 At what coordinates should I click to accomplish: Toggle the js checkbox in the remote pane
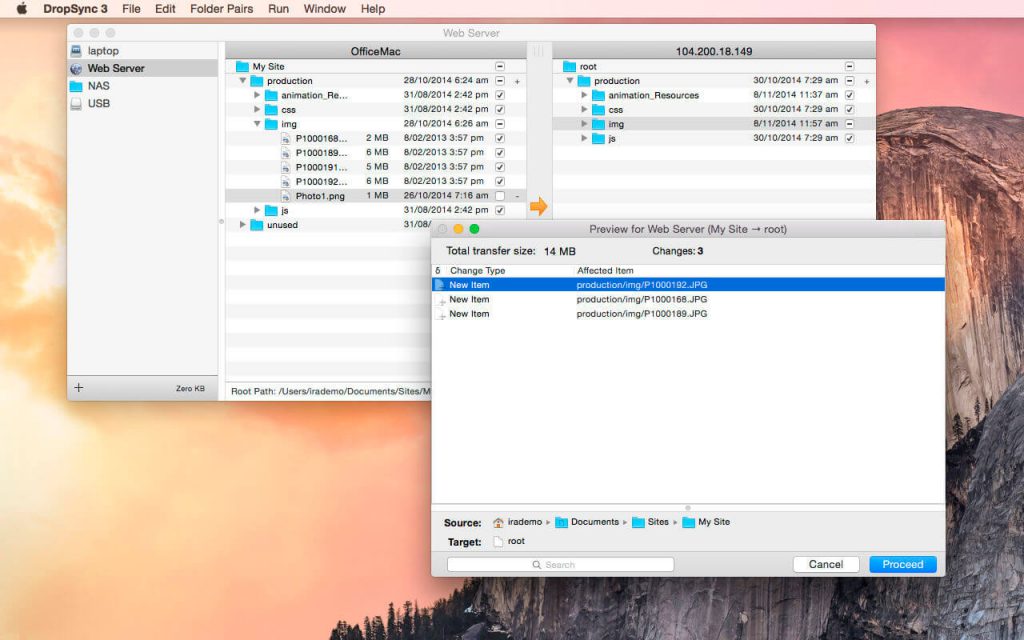pyautogui.click(x=849, y=138)
